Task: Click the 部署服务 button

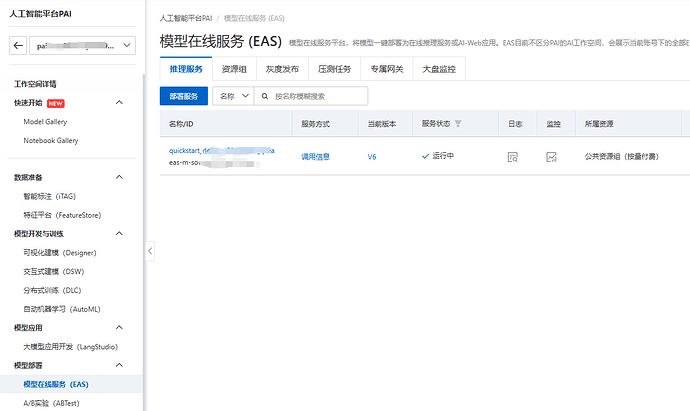Action: pyautogui.click(x=184, y=96)
